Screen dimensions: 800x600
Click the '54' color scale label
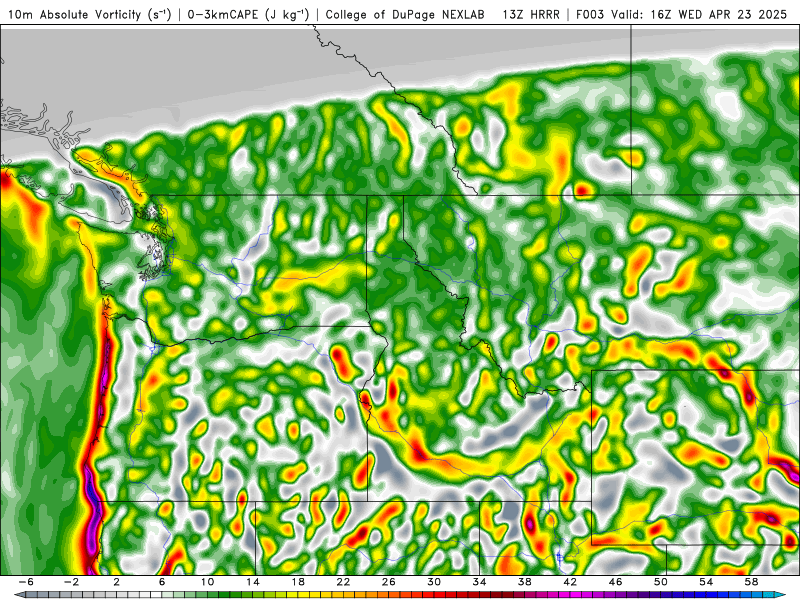[x=706, y=582]
